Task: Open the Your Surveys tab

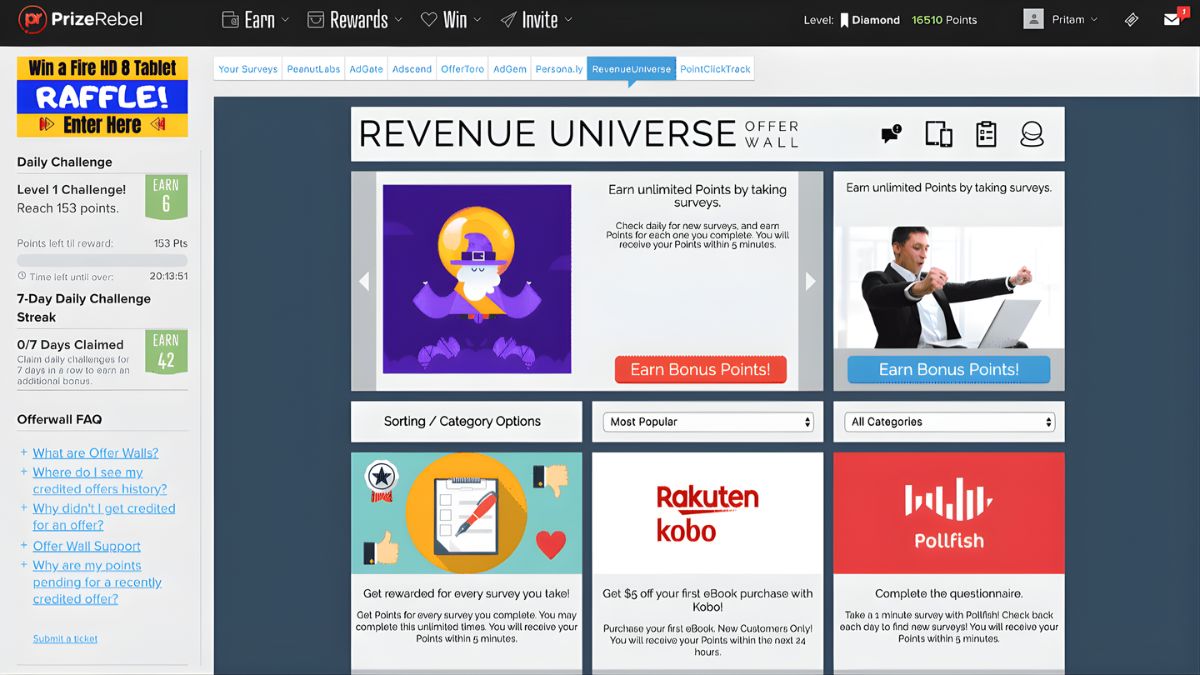Action: 248,69
